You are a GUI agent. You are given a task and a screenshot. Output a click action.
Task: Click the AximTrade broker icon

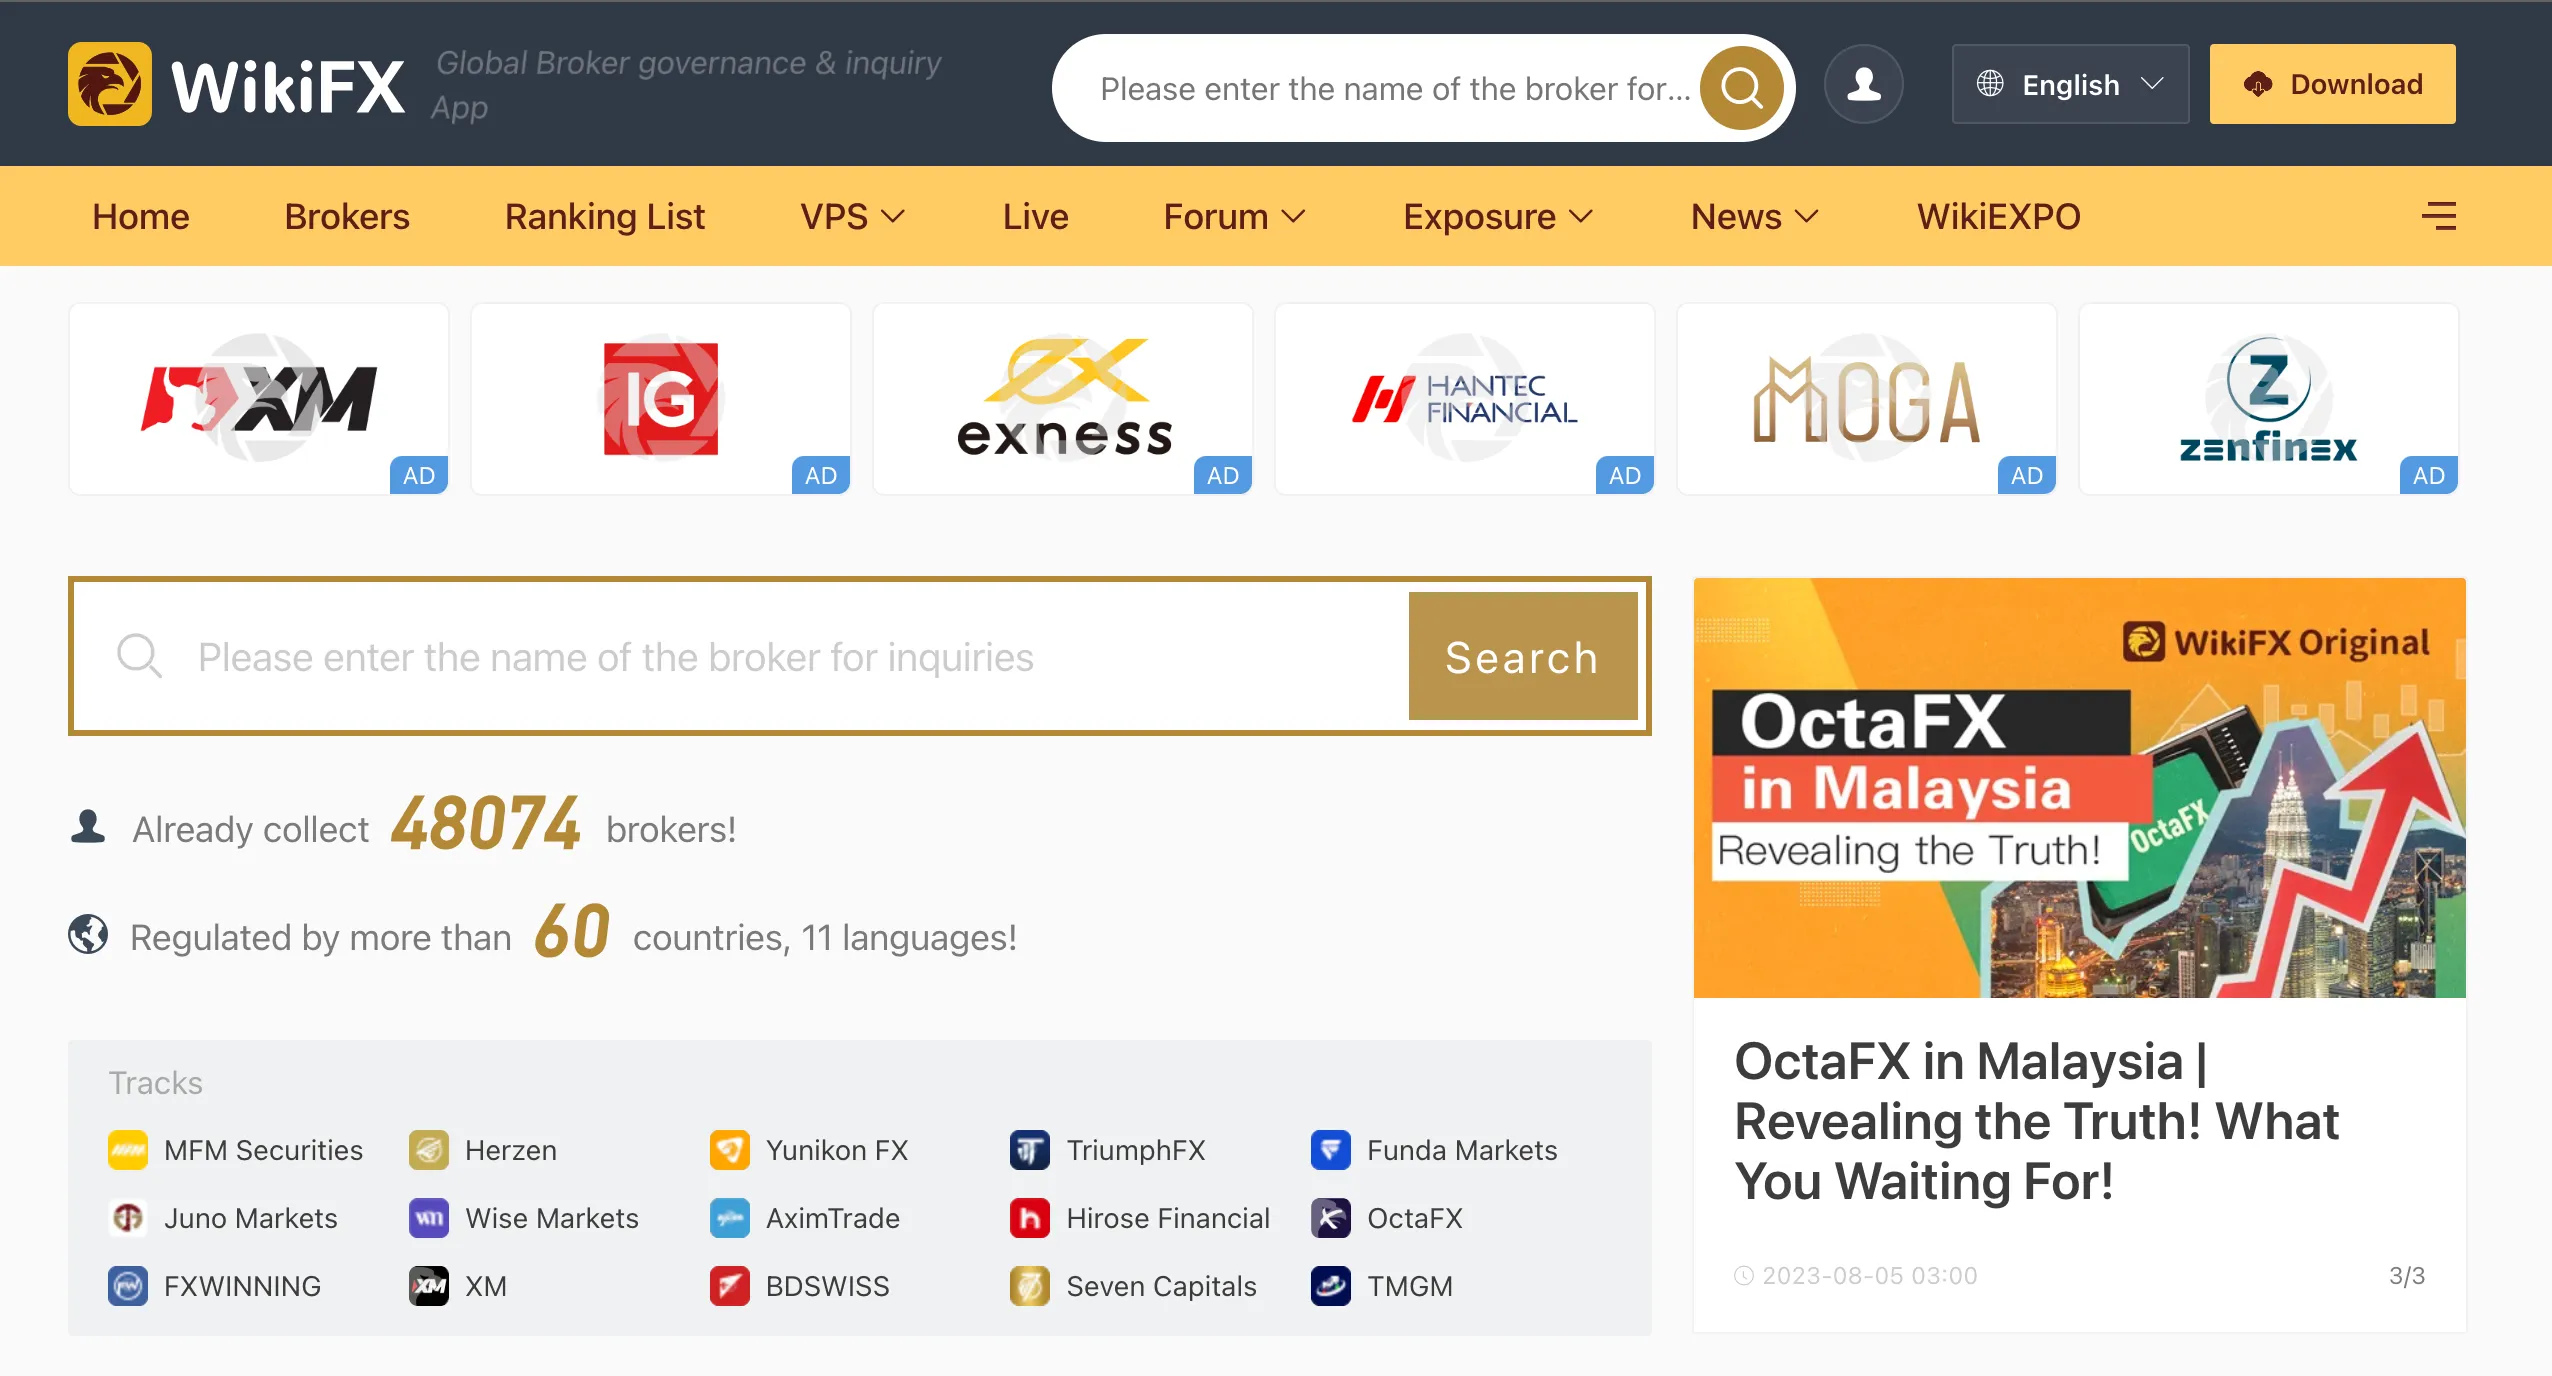[x=730, y=1218]
